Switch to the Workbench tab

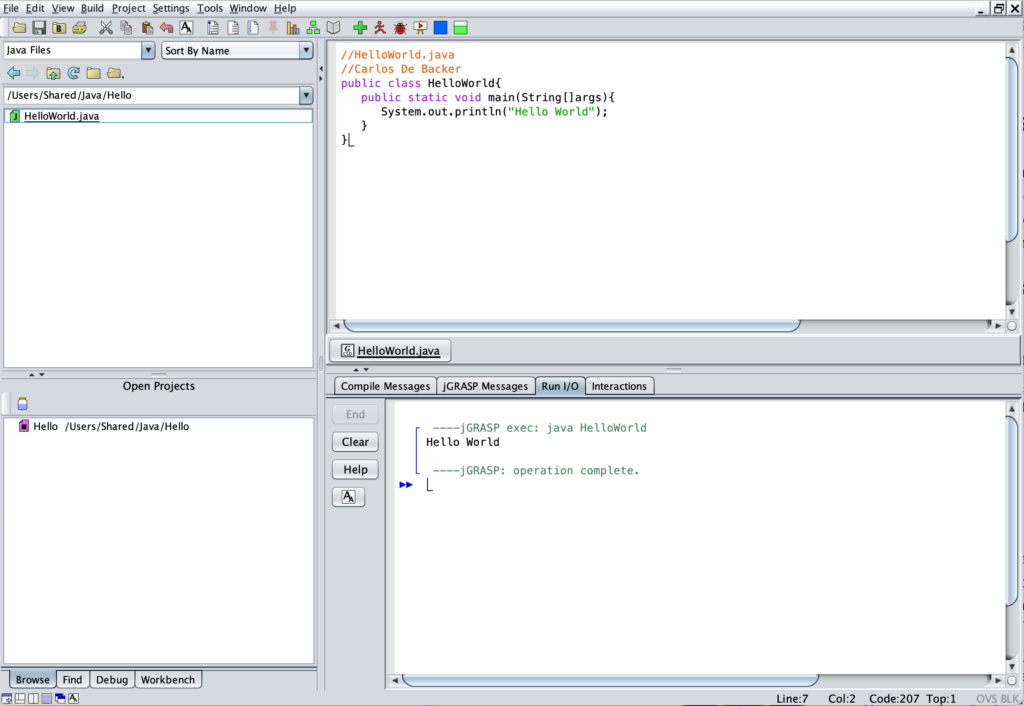tap(168, 679)
